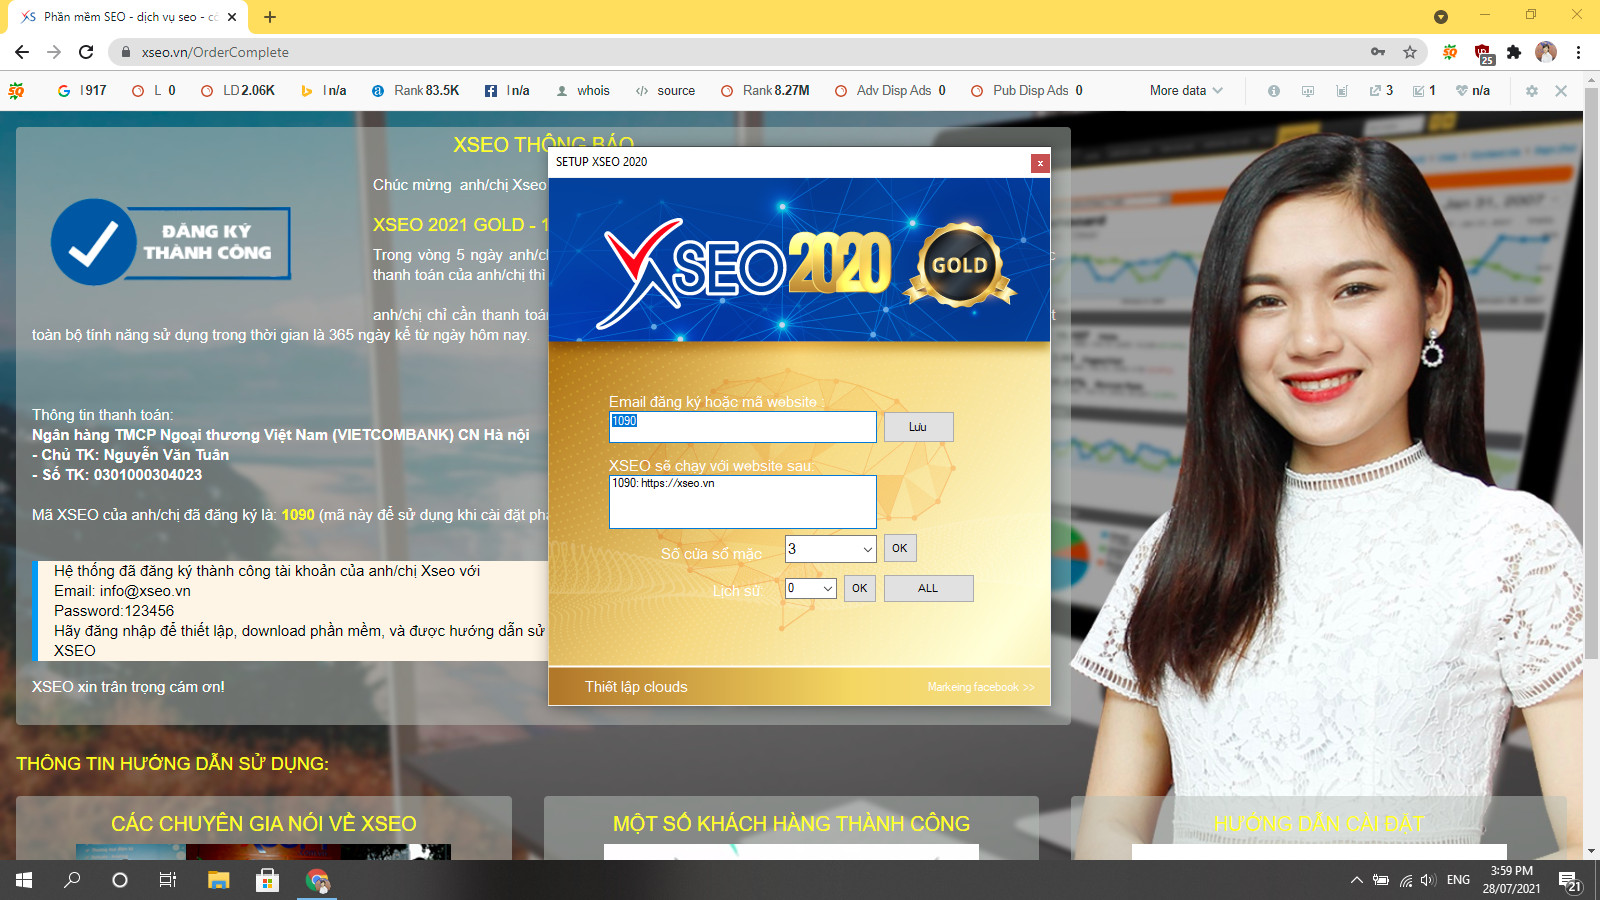Click the ALL button
Screen dimensions: 1600x900
(x=928, y=588)
